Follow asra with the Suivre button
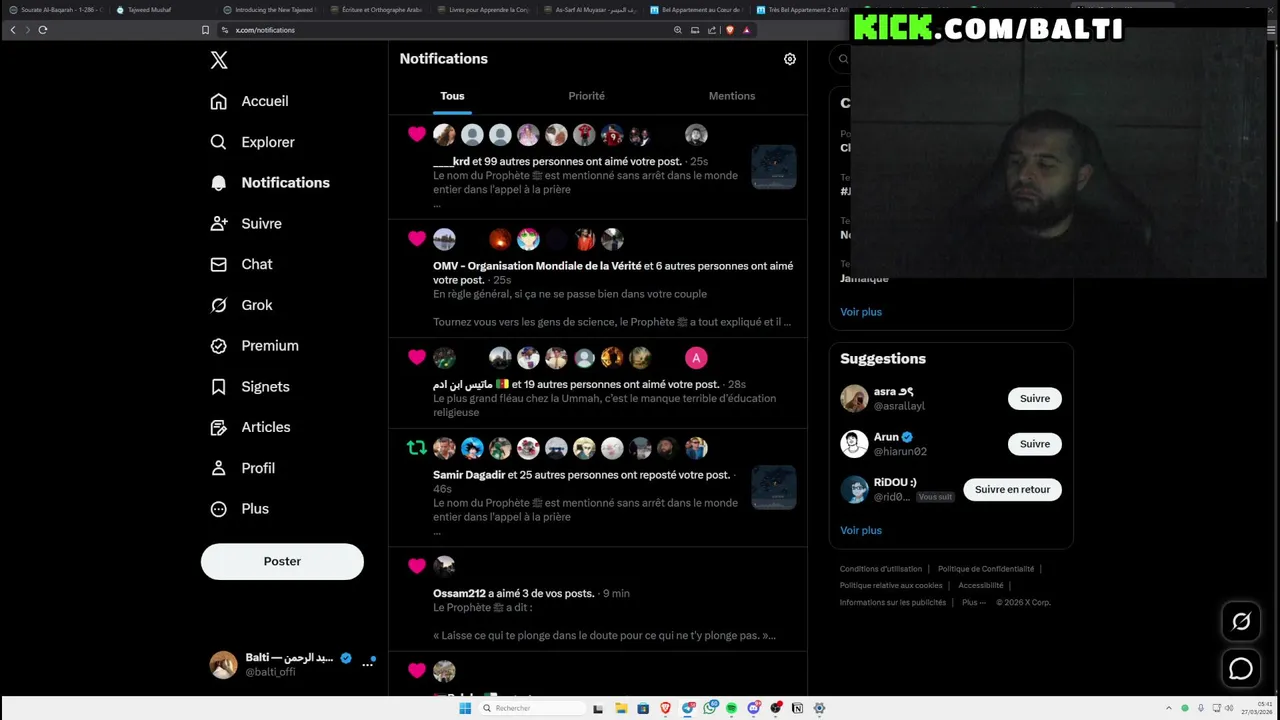Image resolution: width=1280 pixels, height=720 pixels. [1035, 398]
